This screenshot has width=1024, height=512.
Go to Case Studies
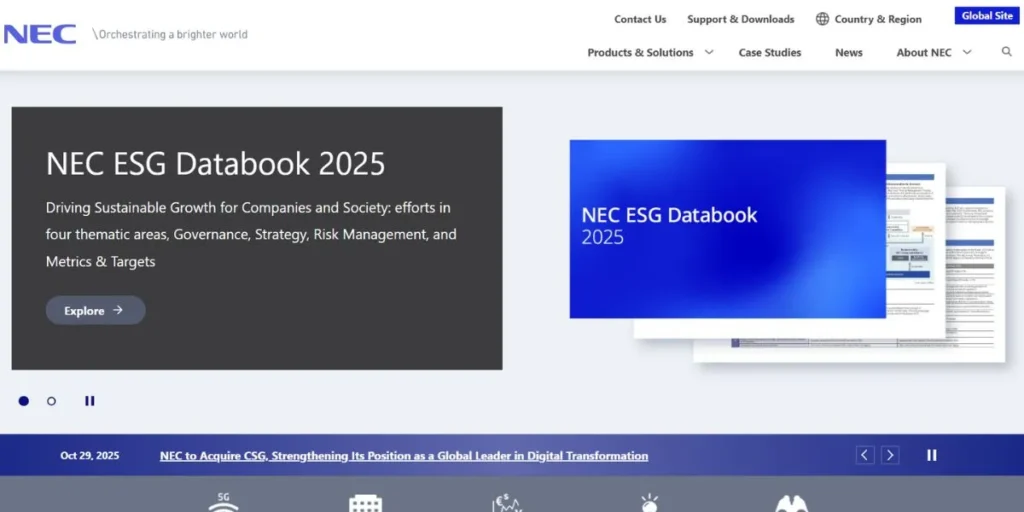pyautogui.click(x=769, y=52)
